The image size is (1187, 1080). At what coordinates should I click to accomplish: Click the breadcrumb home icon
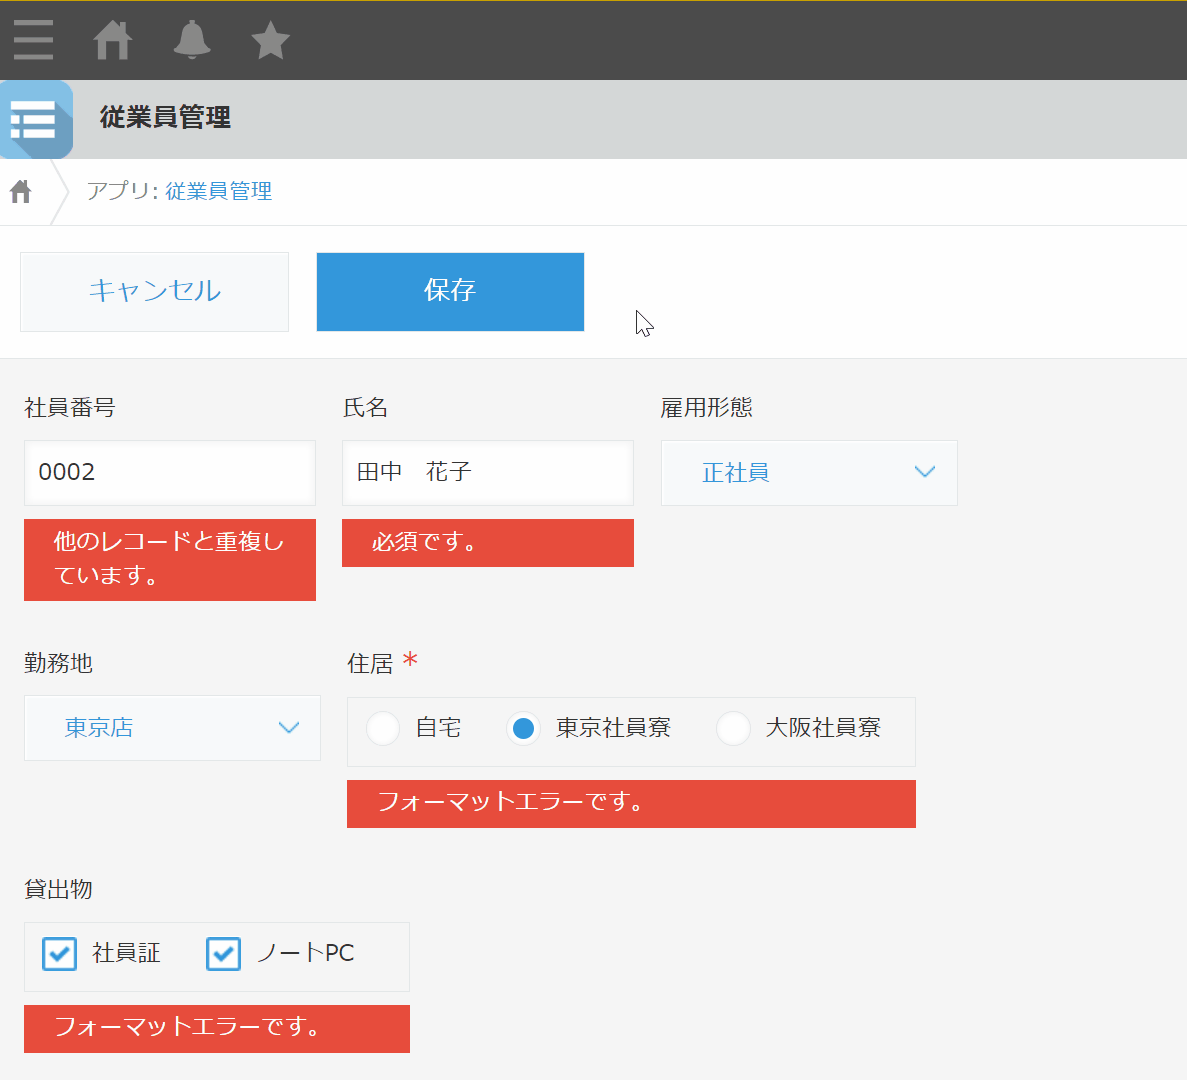pos(21,191)
